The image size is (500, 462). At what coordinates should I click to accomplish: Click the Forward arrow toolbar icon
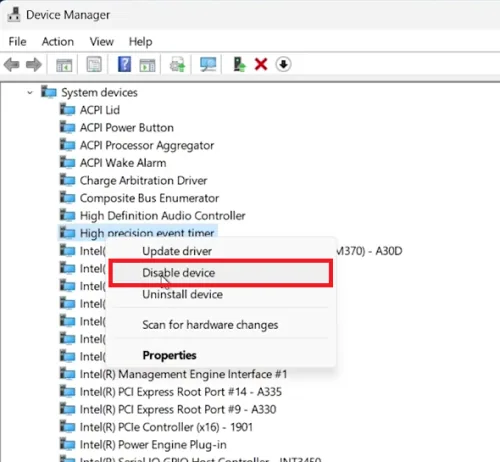click(34, 64)
